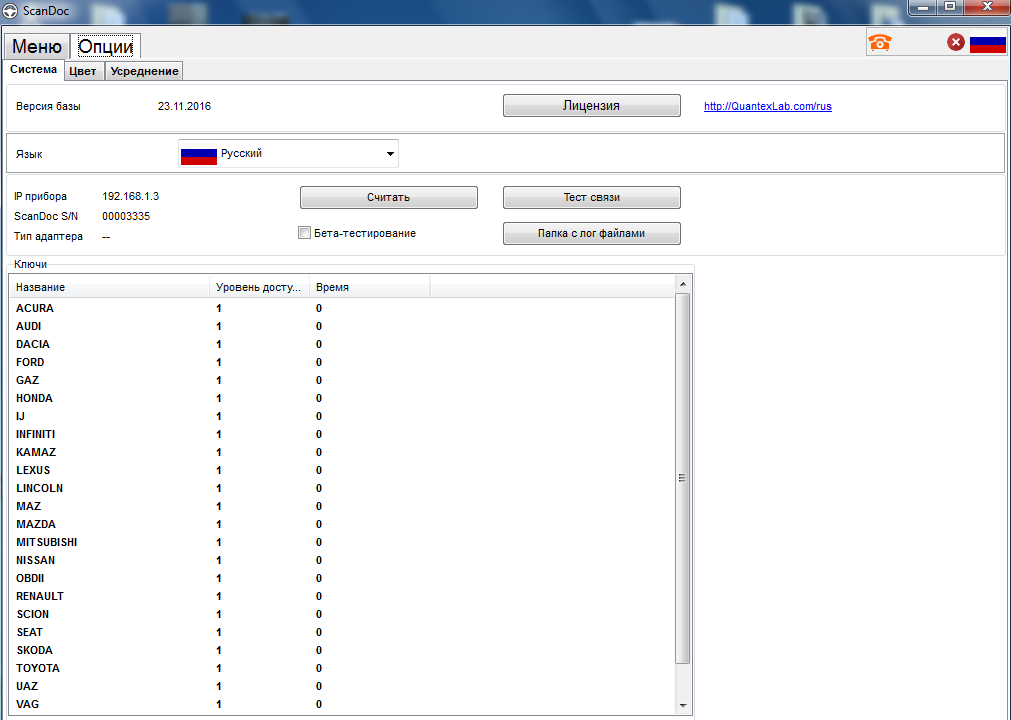1011x720 pixels.
Task: Select the MAZDA row
Action: pyautogui.click(x=342, y=525)
